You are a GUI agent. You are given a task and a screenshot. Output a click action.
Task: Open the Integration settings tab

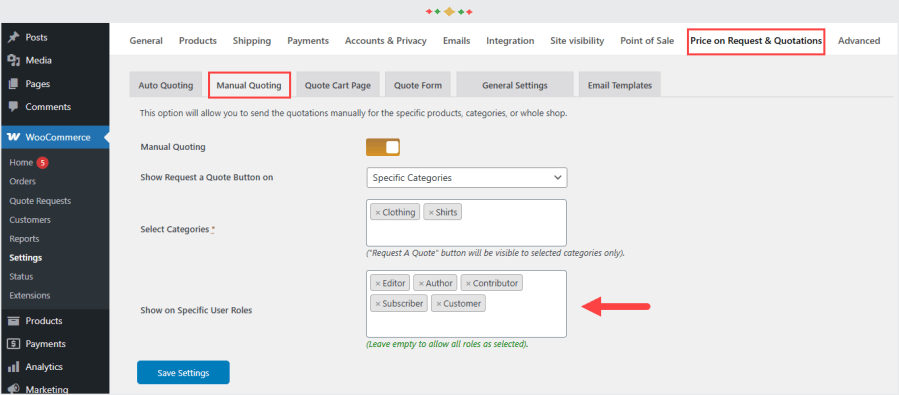click(x=510, y=41)
